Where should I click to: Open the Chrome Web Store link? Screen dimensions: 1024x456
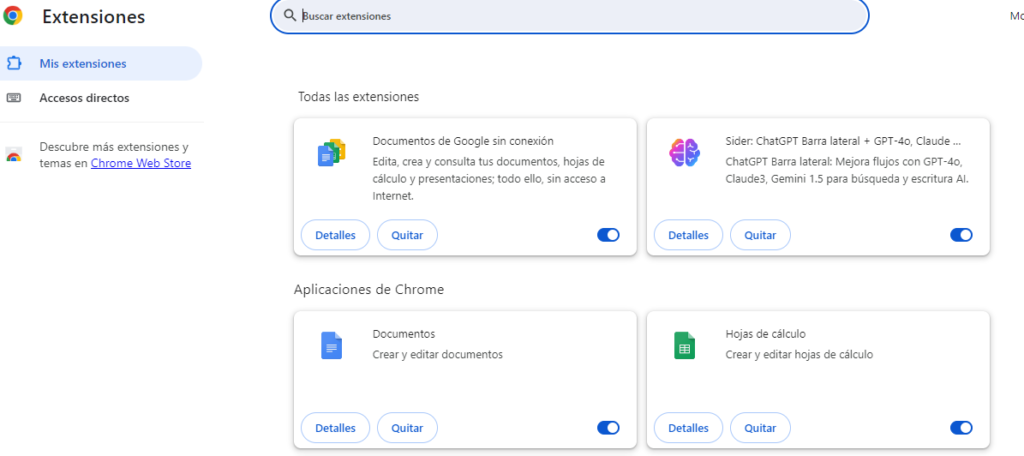(x=141, y=163)
